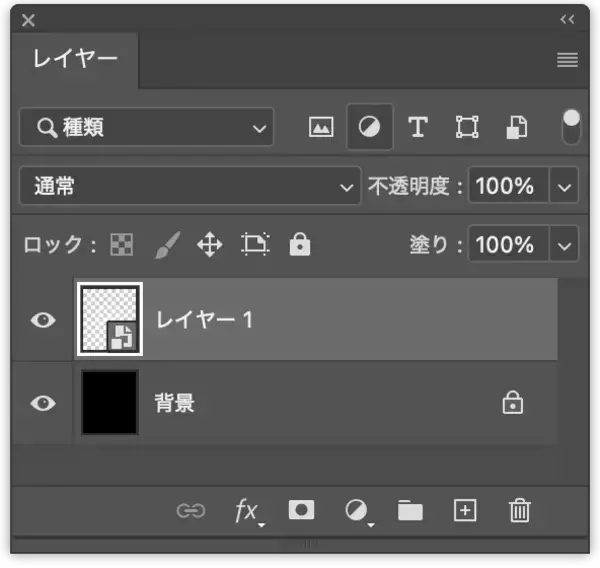Select the レイヤー panel tab
The width and height of the screenshot is (600, 568).
[75, 59]
